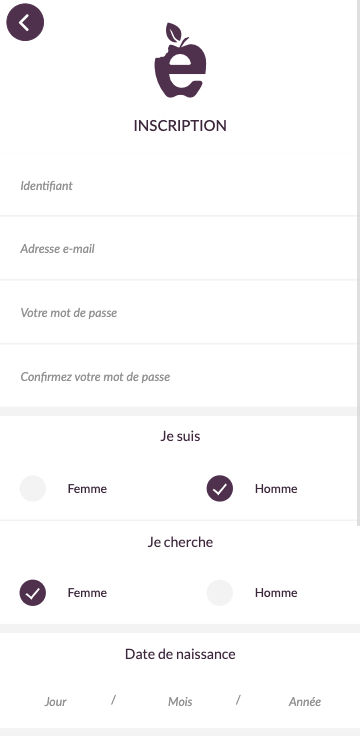
Task: Select Homme under Je suis
Action: [220, 488]
